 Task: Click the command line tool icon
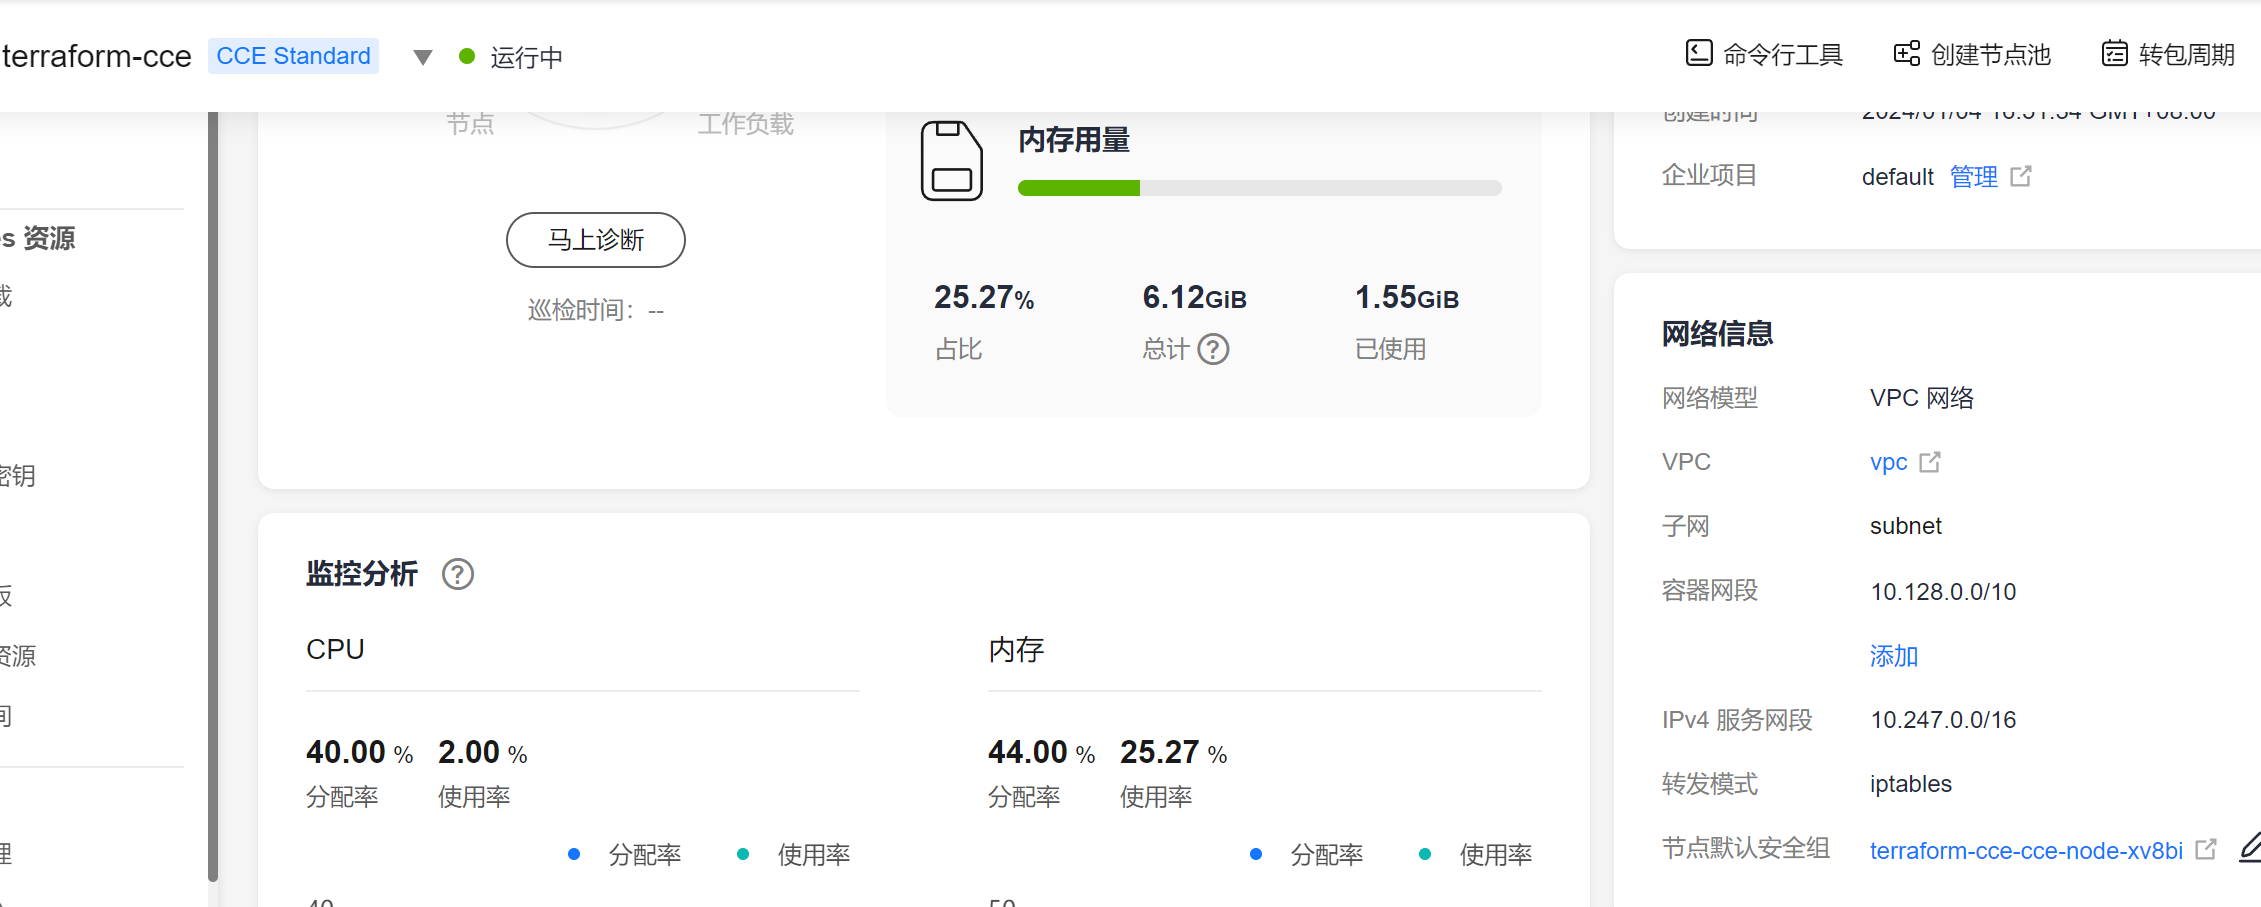coord(1698,53)
